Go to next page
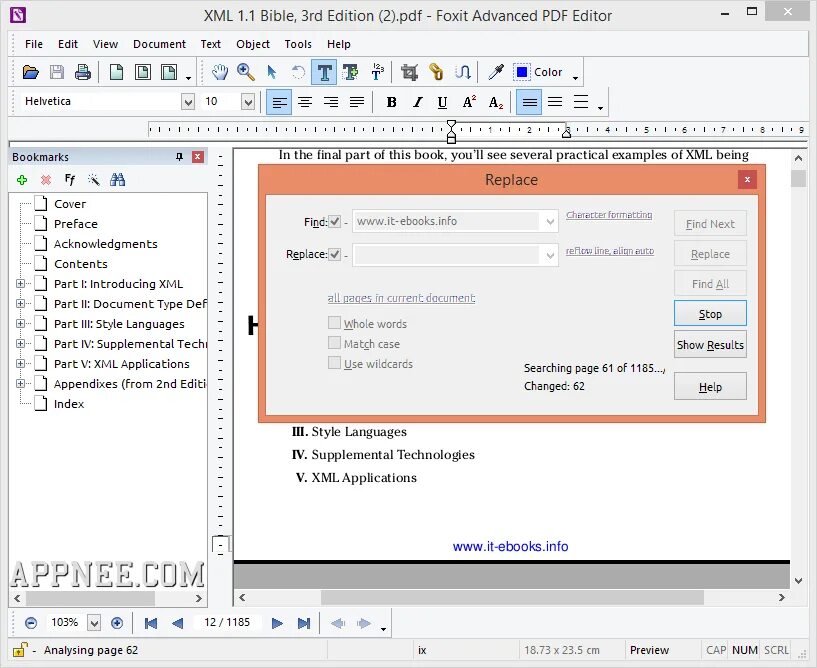This screenshot has height=668, width=817. click(x=277, y=623)
